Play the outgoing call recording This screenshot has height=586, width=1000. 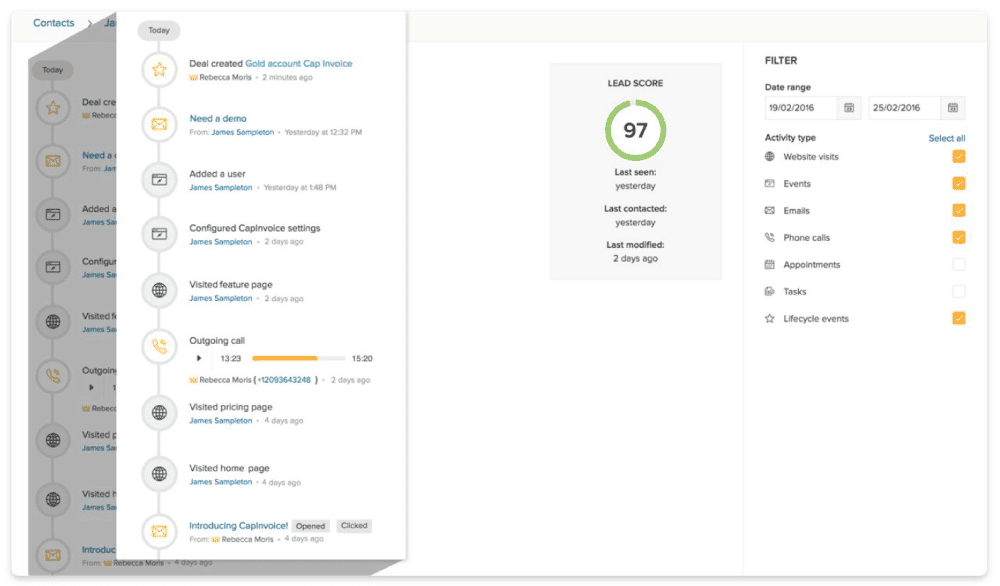click(199, 358)
